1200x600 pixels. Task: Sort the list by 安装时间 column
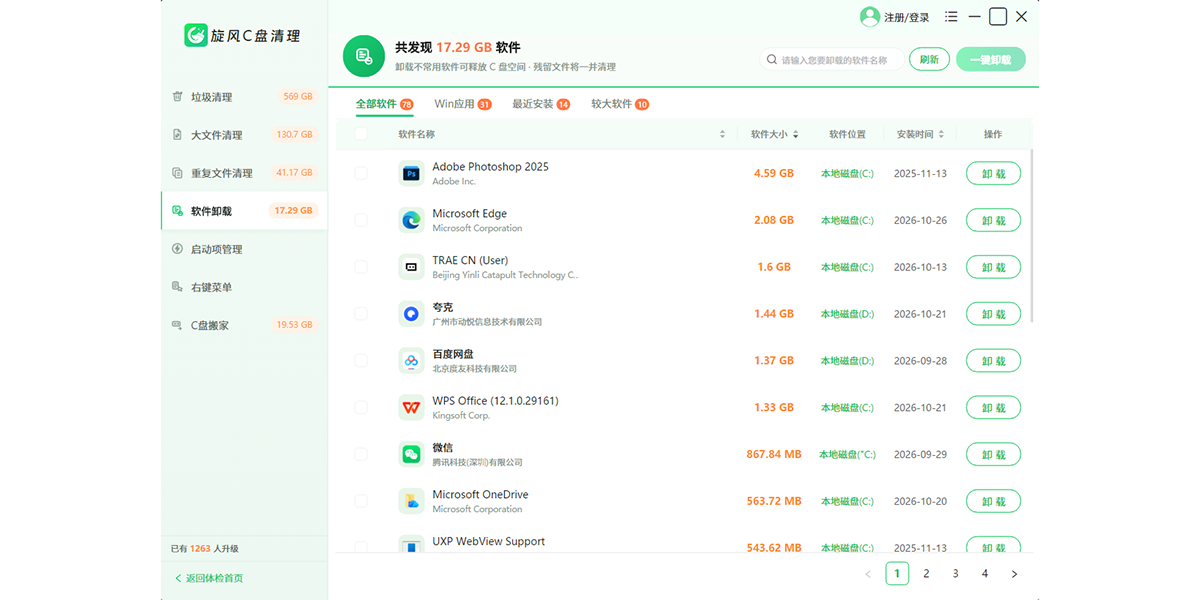[942, 134]
